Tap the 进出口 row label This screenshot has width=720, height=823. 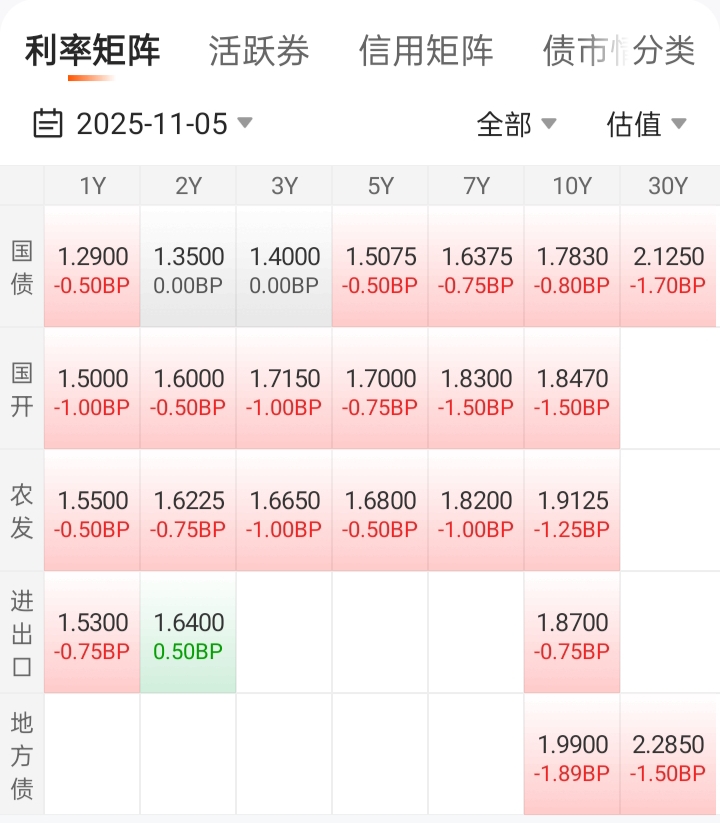pyautogui.click(x=22, y=634)
